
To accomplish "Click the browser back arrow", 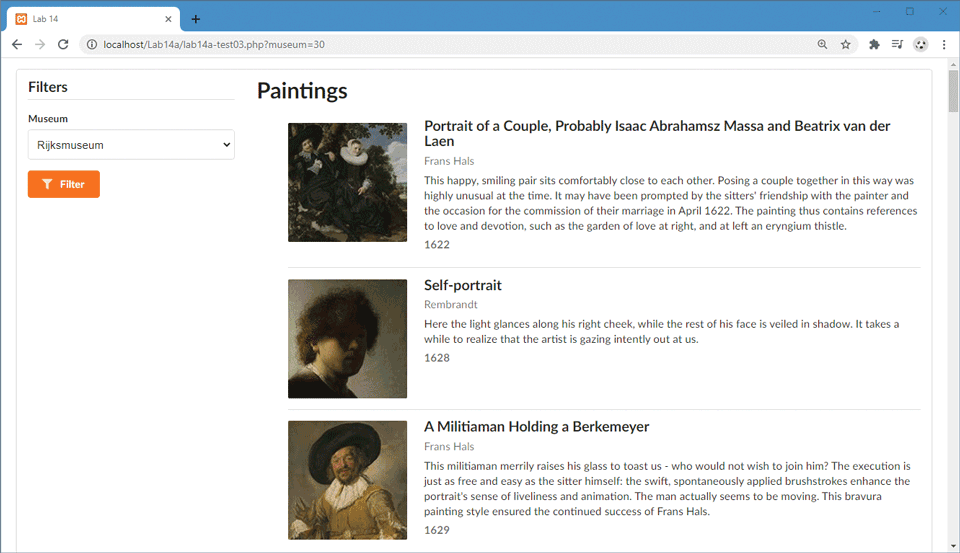I will pyautogui.click(x=17, y=45).
